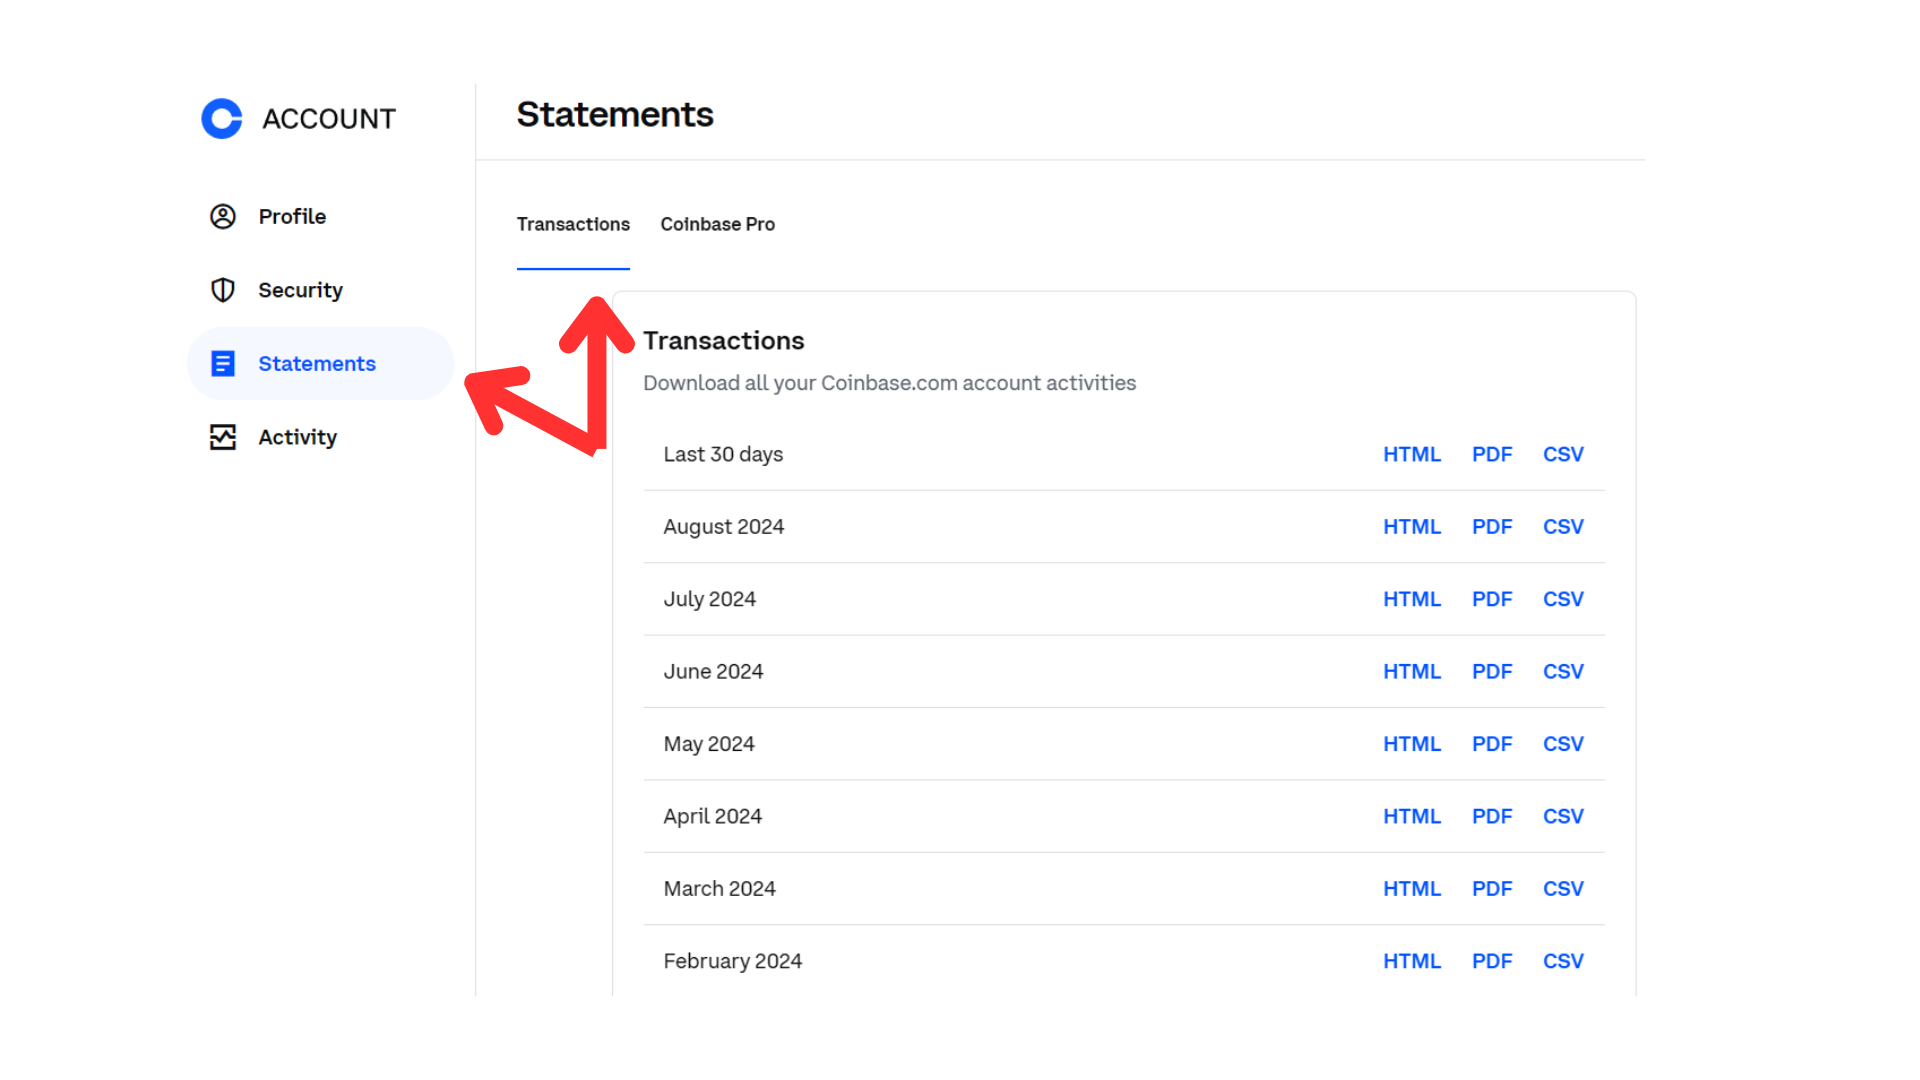Download February 2024 PDF statement
Viewport: 1920px width, 1080px height.
pyautogui.click(x=1491, y=961)
